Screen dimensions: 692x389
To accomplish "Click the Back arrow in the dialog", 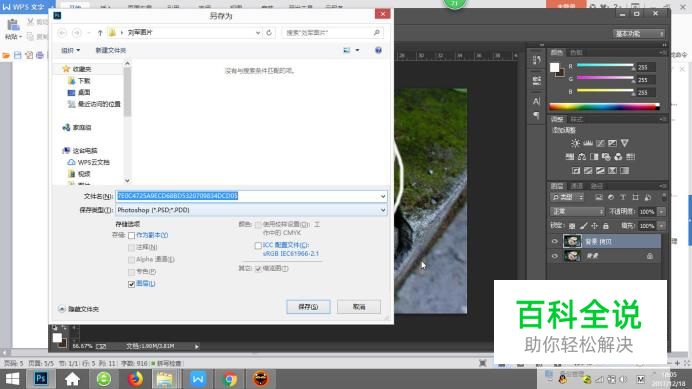I will pos(62,33).
